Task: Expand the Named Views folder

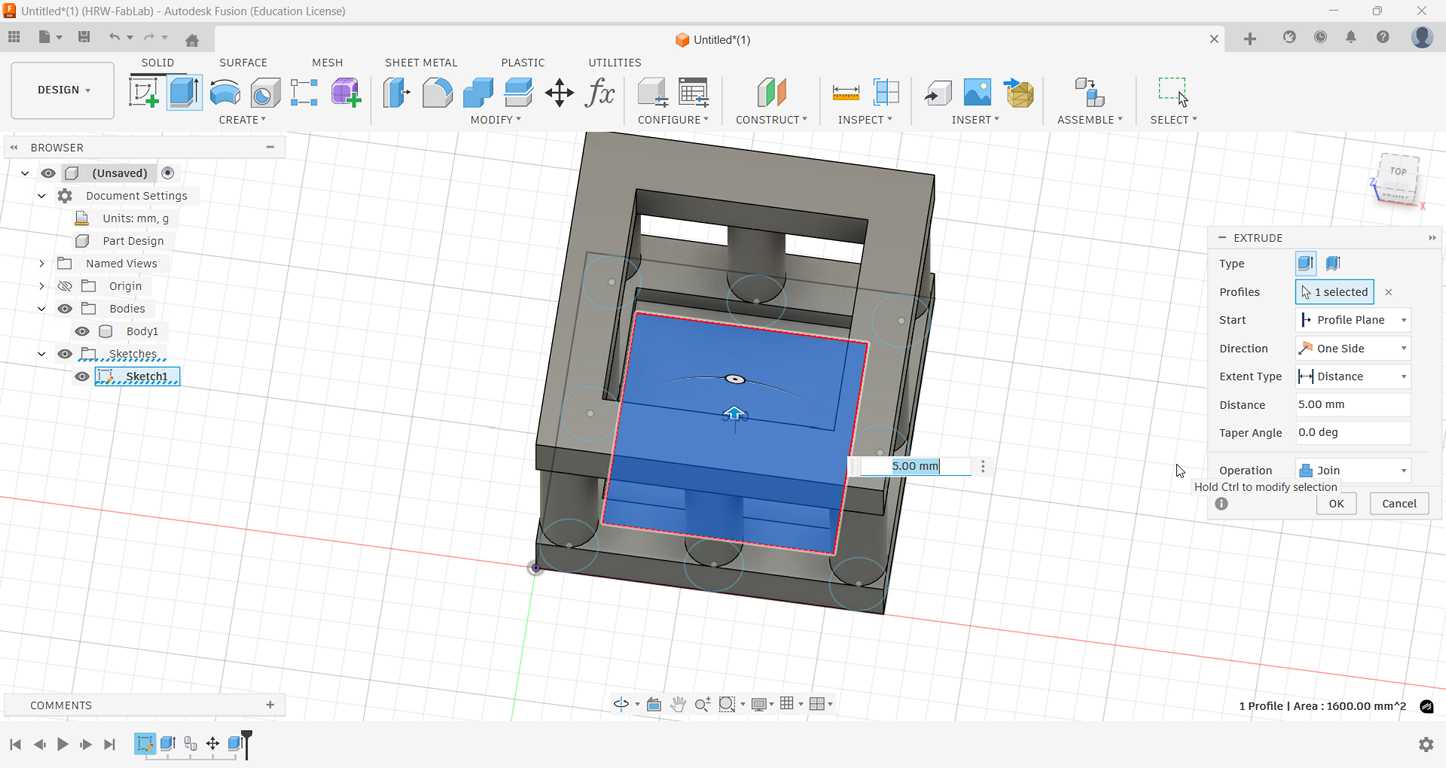Action: [x=41, y=264]
